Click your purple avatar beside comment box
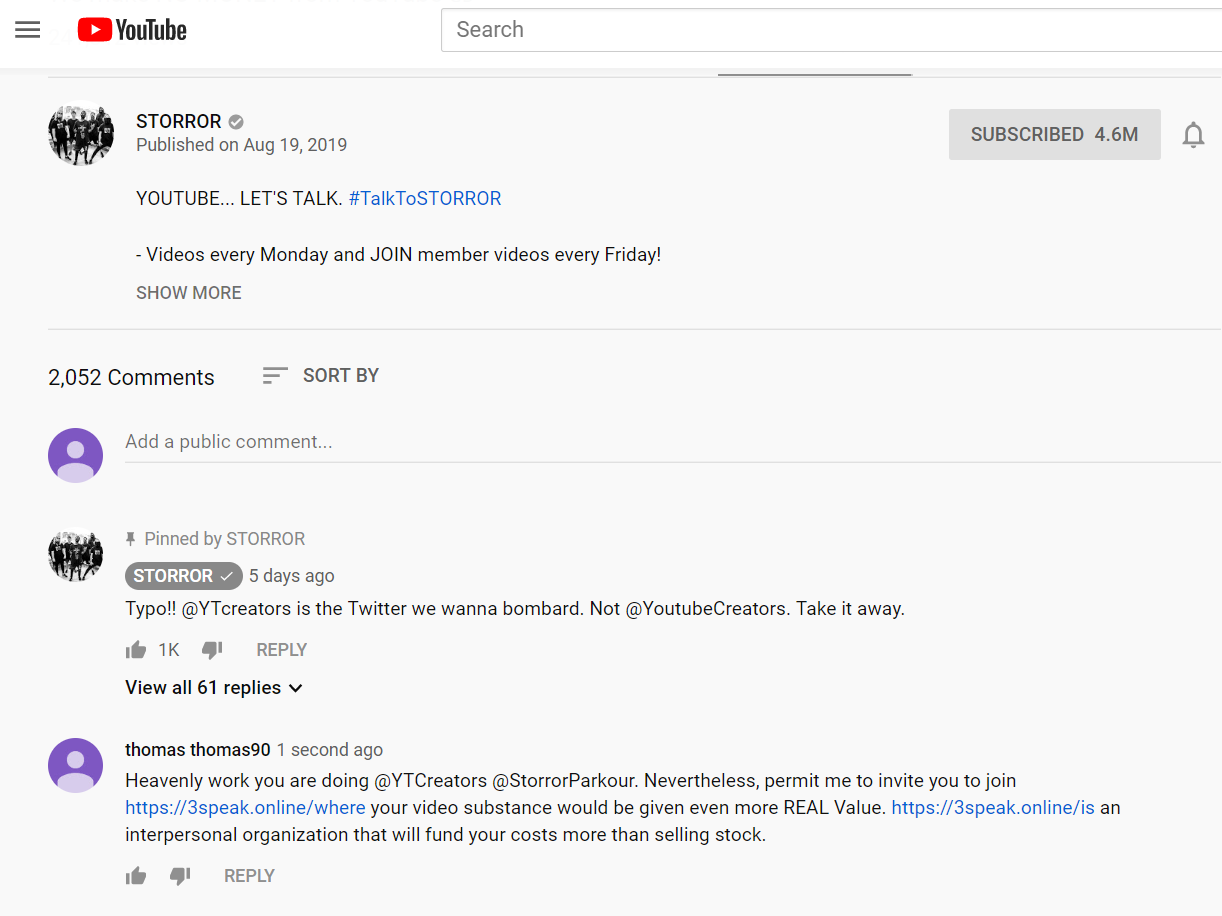The height and width of the screenshot is (916, 1222). pyautogui.click(x=76, y=455)
